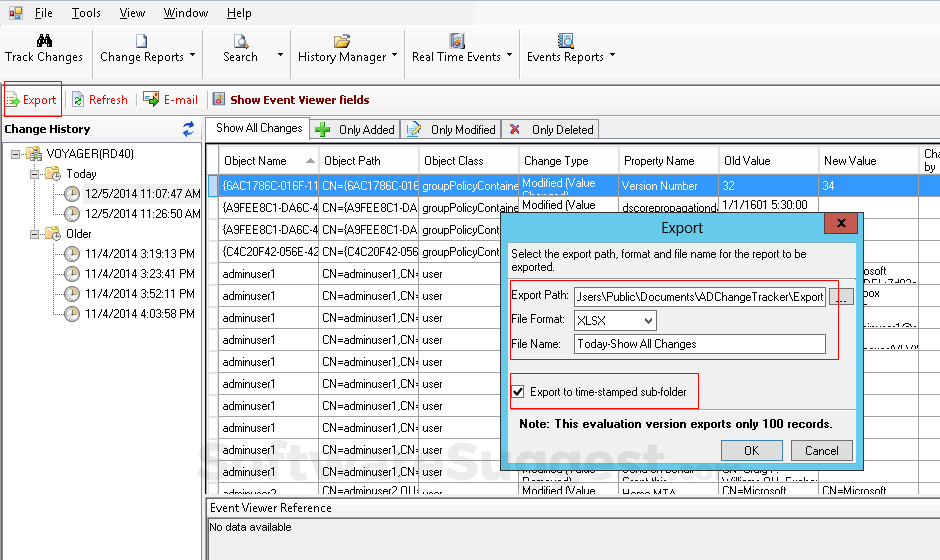Screen dimensions: 940x560
Task: Click the E-mail toolbar icon
Action: [x=151, y=99]
